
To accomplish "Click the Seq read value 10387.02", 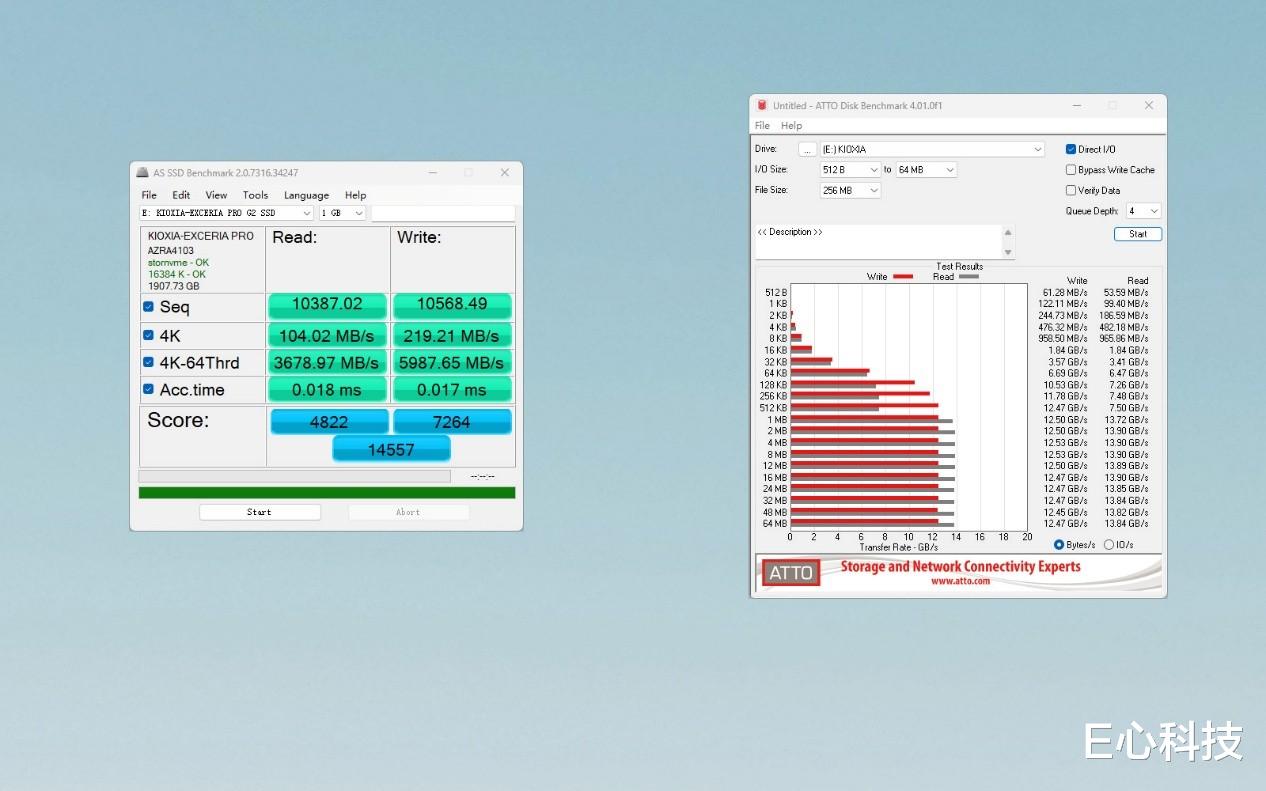I will coord(327,304).
